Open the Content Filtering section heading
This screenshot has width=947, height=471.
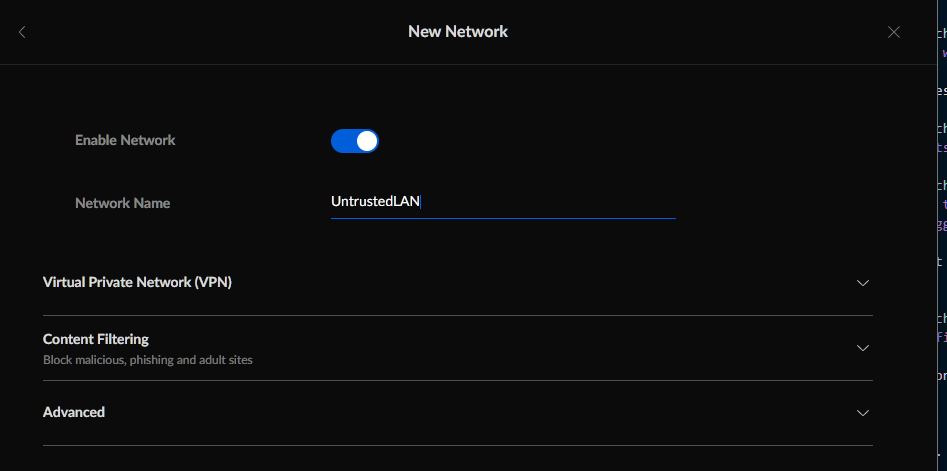pos(96,339)
